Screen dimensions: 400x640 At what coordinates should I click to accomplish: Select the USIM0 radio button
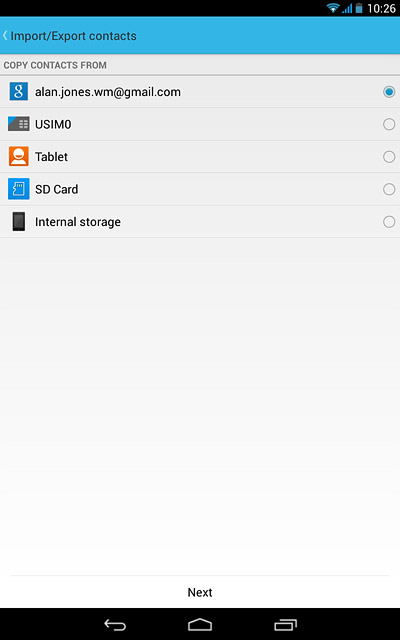[x=389, y=124]
